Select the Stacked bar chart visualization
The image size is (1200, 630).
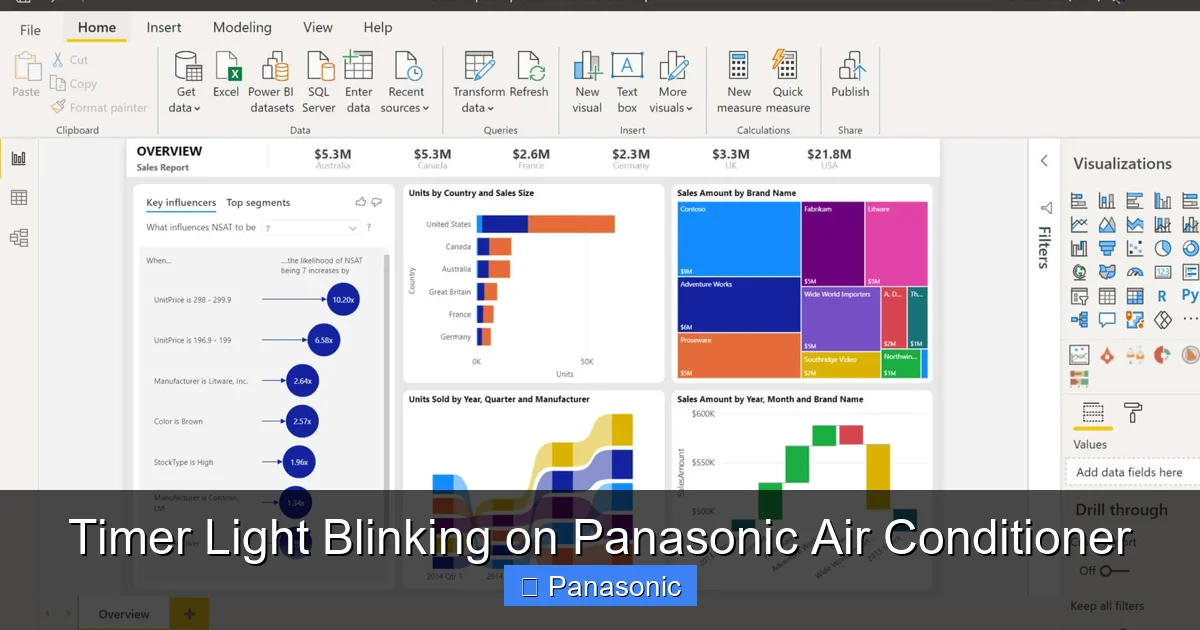point(1079,200)
